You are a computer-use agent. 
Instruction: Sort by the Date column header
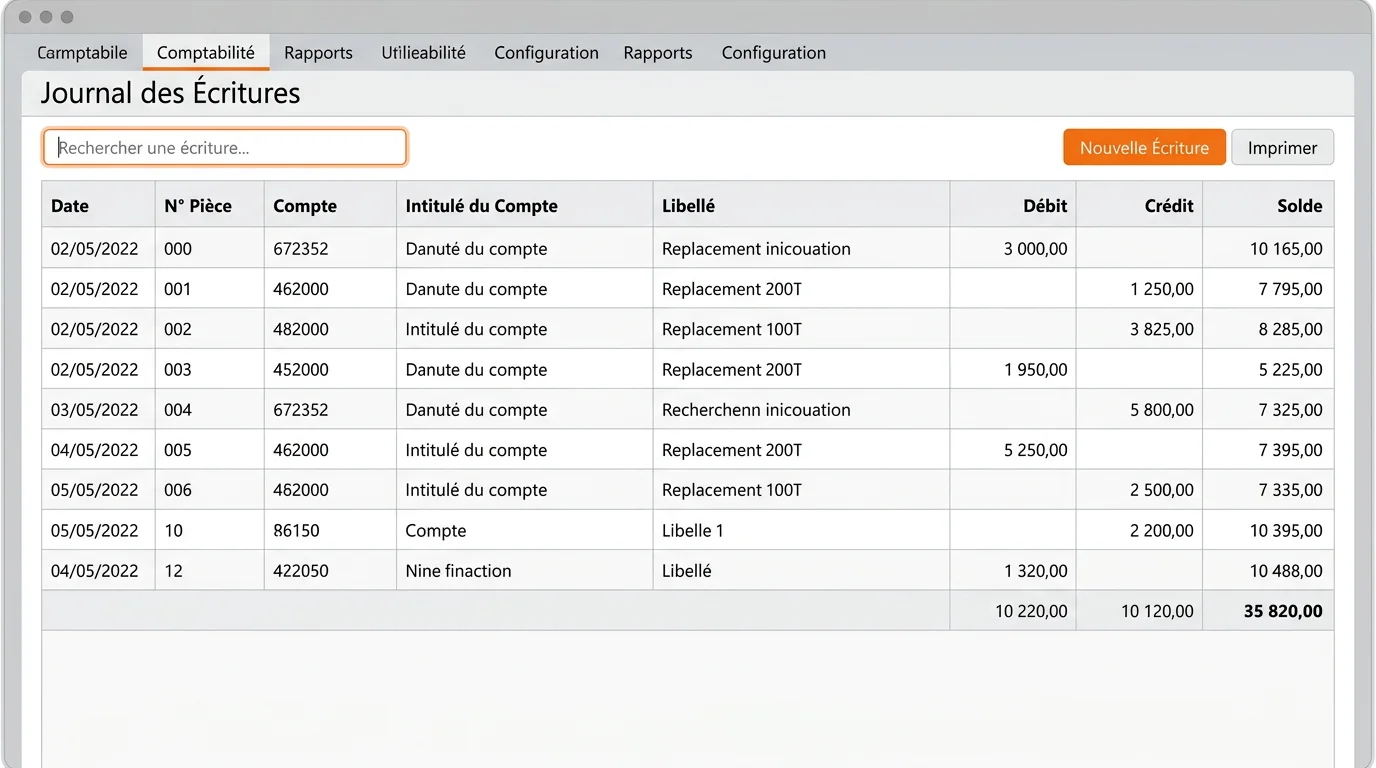(x=98, y=205)
